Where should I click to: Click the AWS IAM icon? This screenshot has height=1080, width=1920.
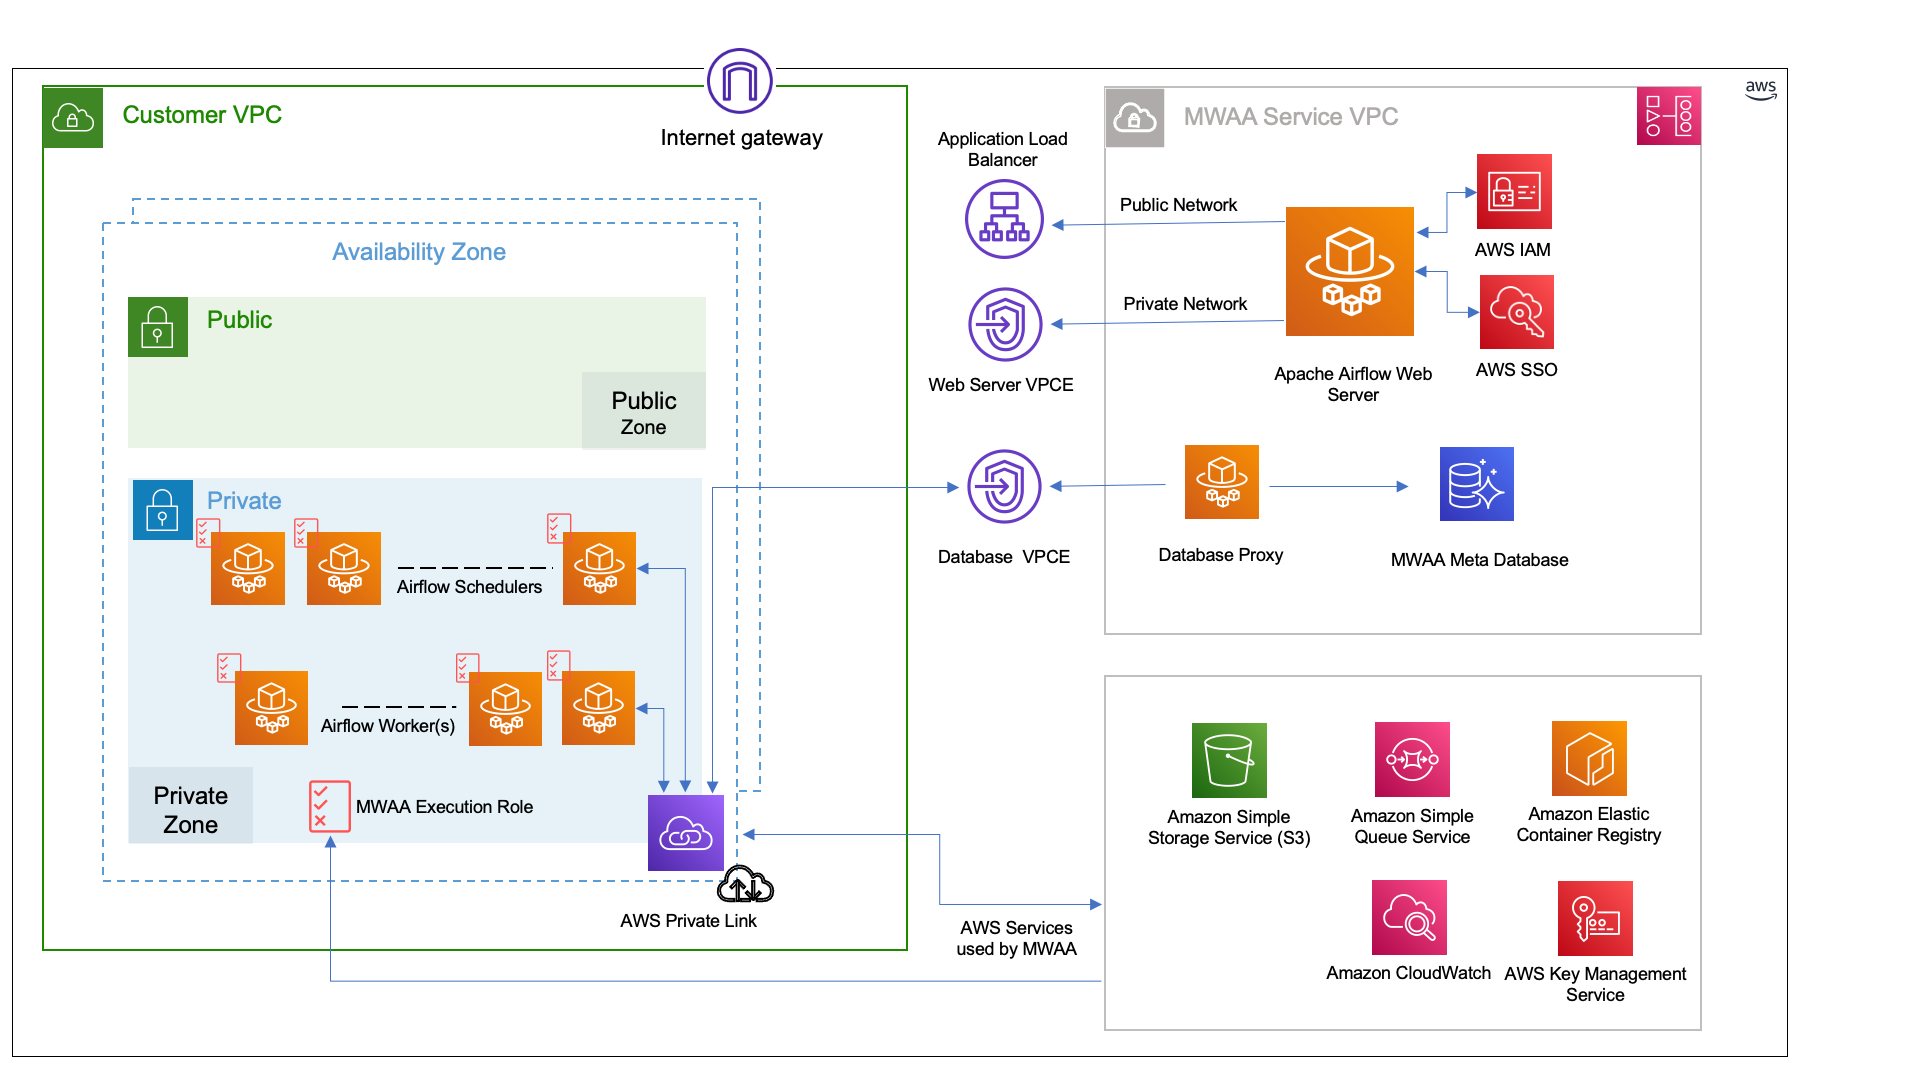point(1514,191)
